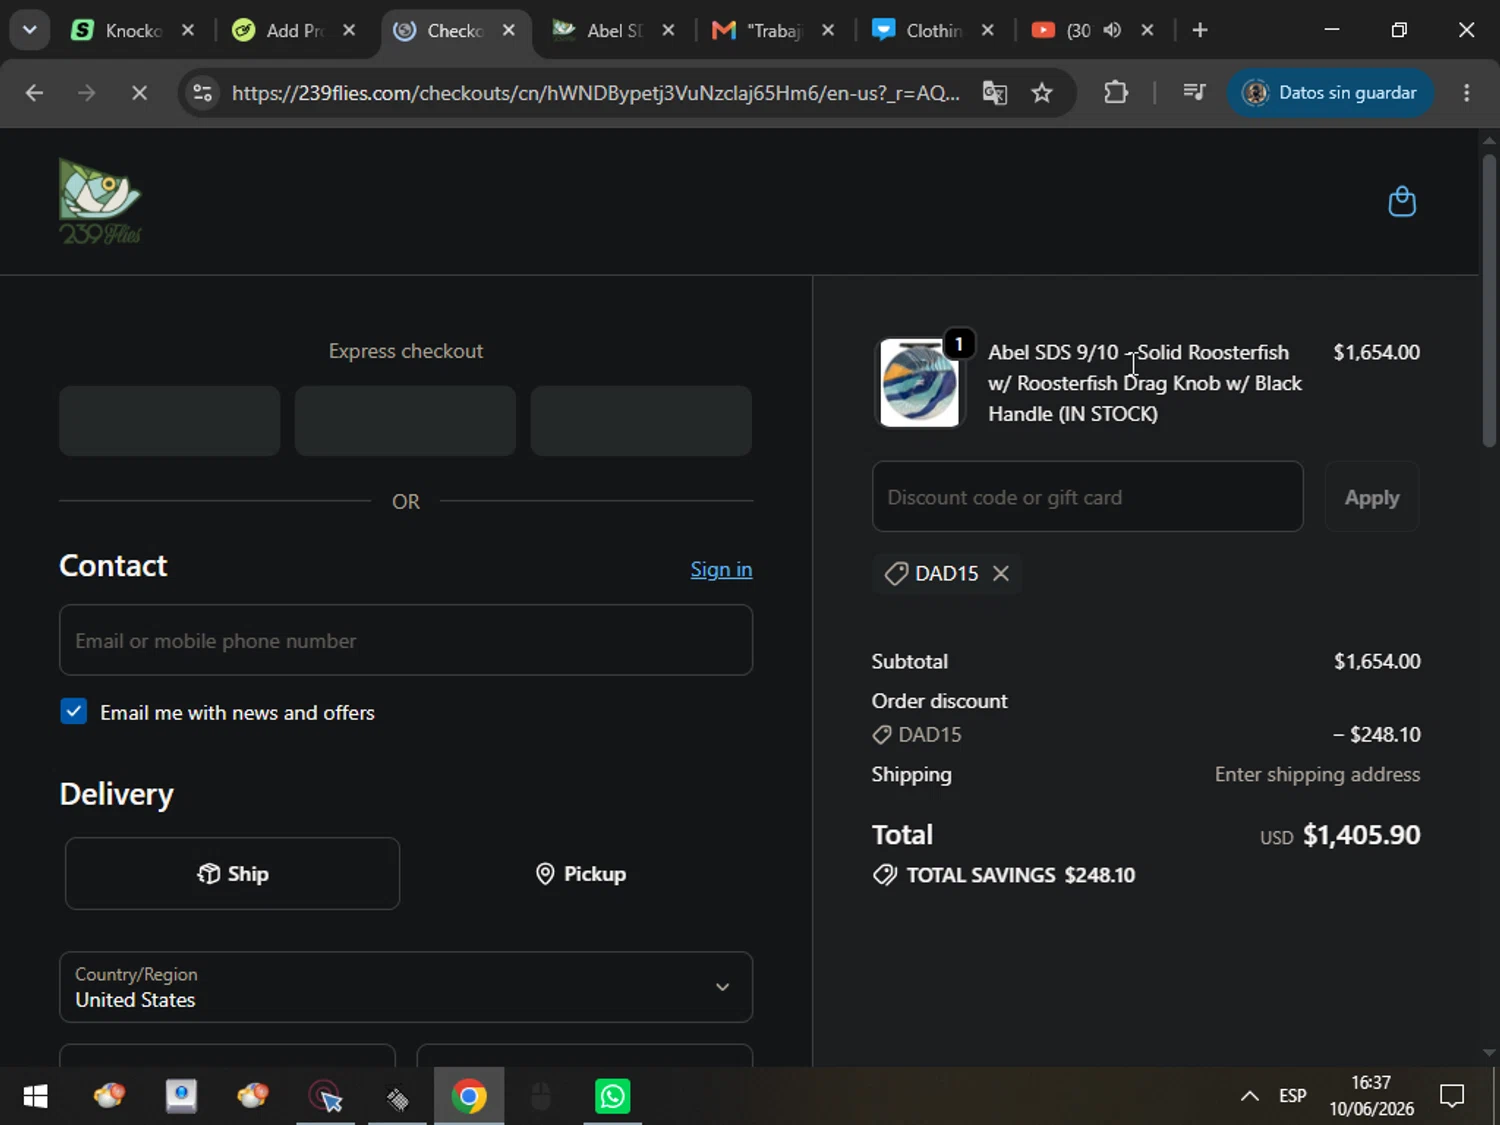Switch to the Abel S tab

pos(613,30)
